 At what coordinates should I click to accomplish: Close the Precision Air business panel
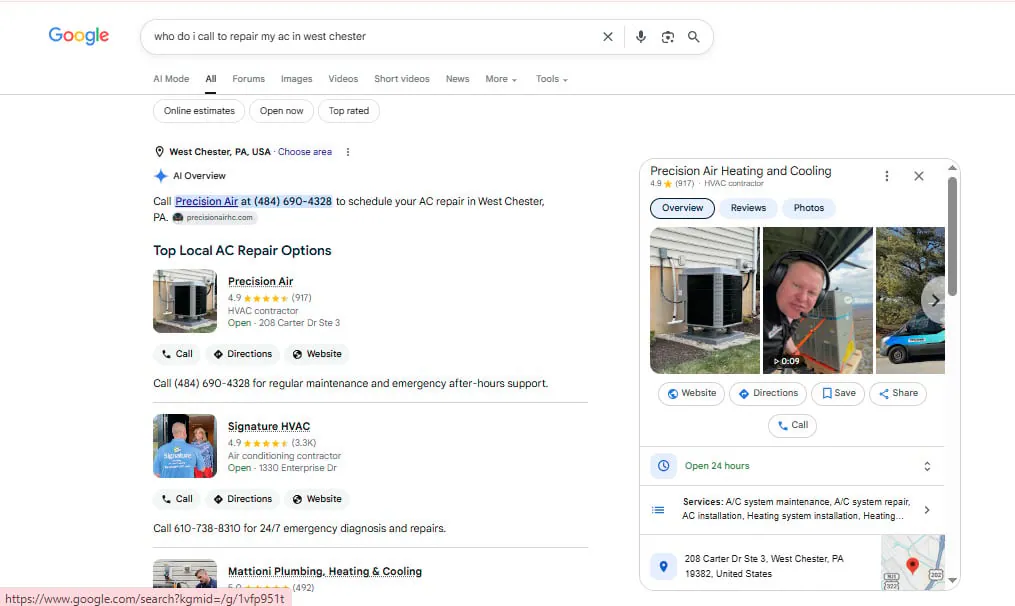click(x=919, y=176)
